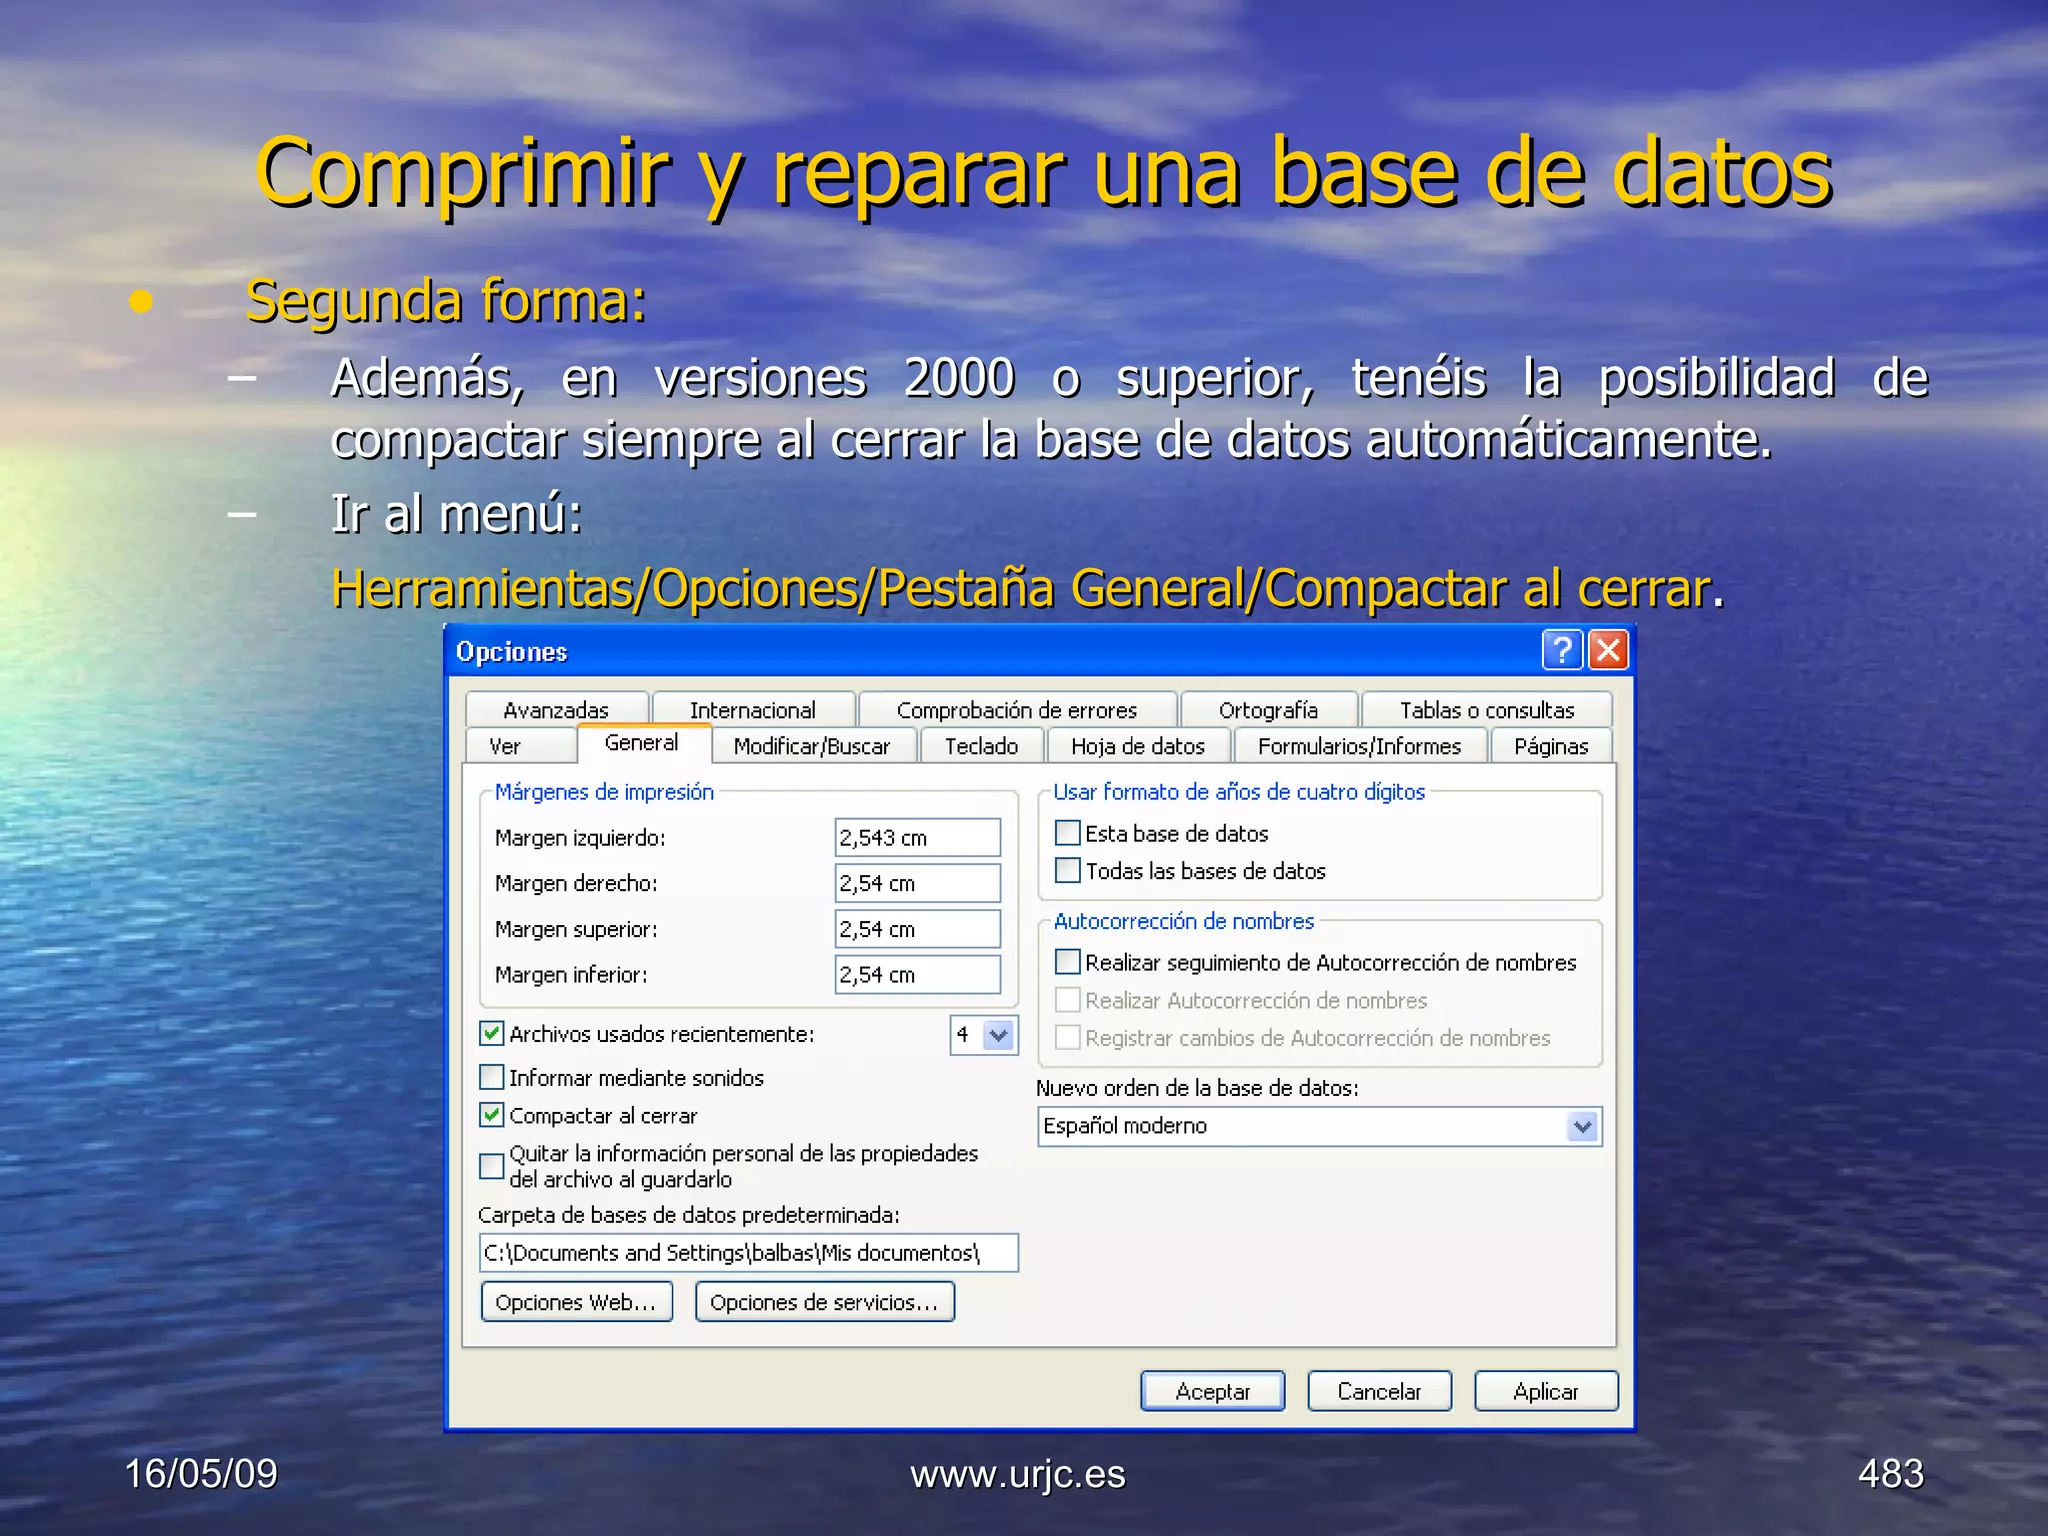Check Realizar Autocorrección de nombres

pyautogui.click(x=1068, y=1000)
